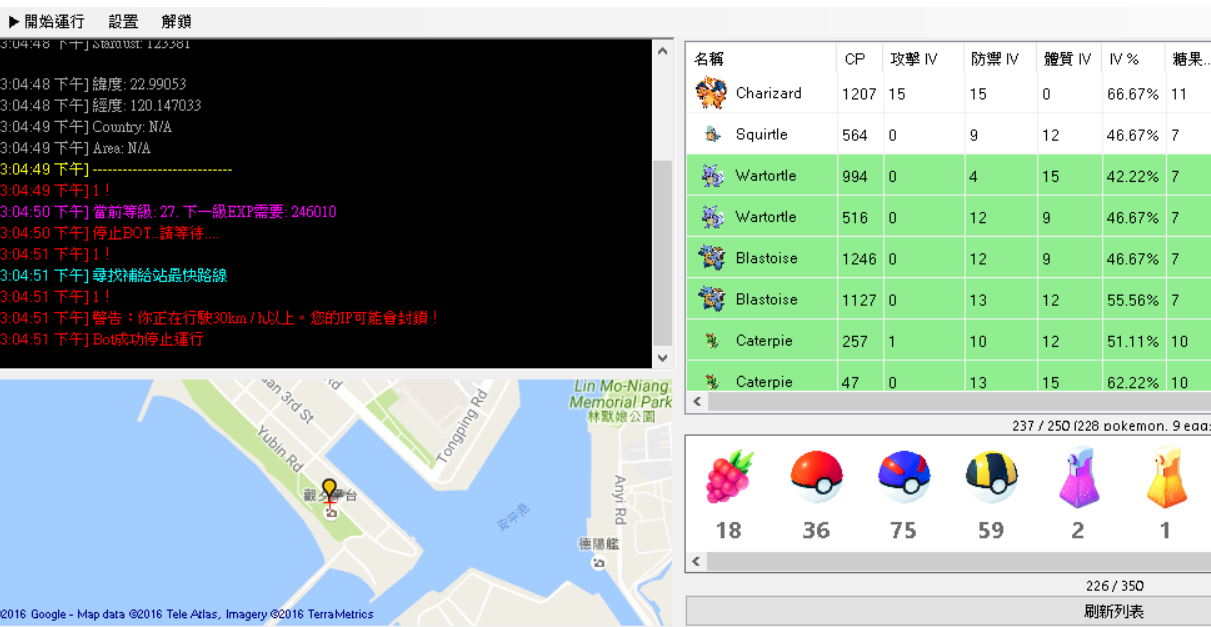Click the Great Ball item icon
This screenshot has height=627, width=1211.
tap(903, 477)
